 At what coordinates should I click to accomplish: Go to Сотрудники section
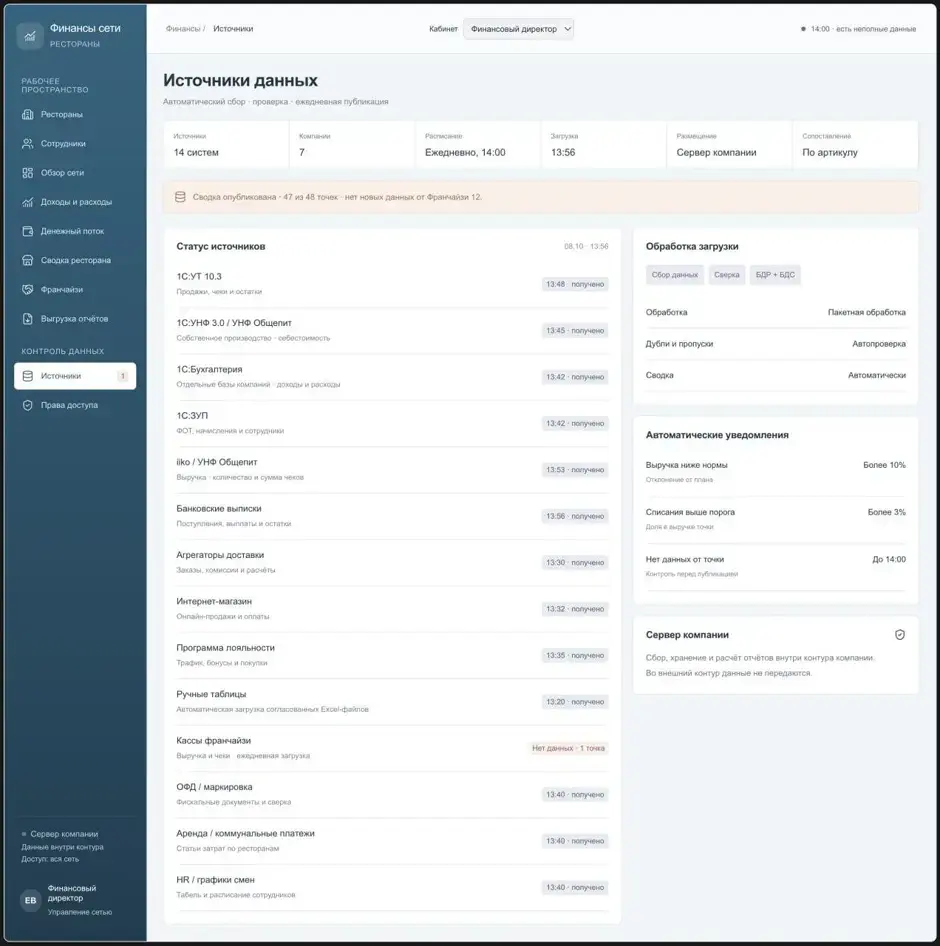click(75, 144)
